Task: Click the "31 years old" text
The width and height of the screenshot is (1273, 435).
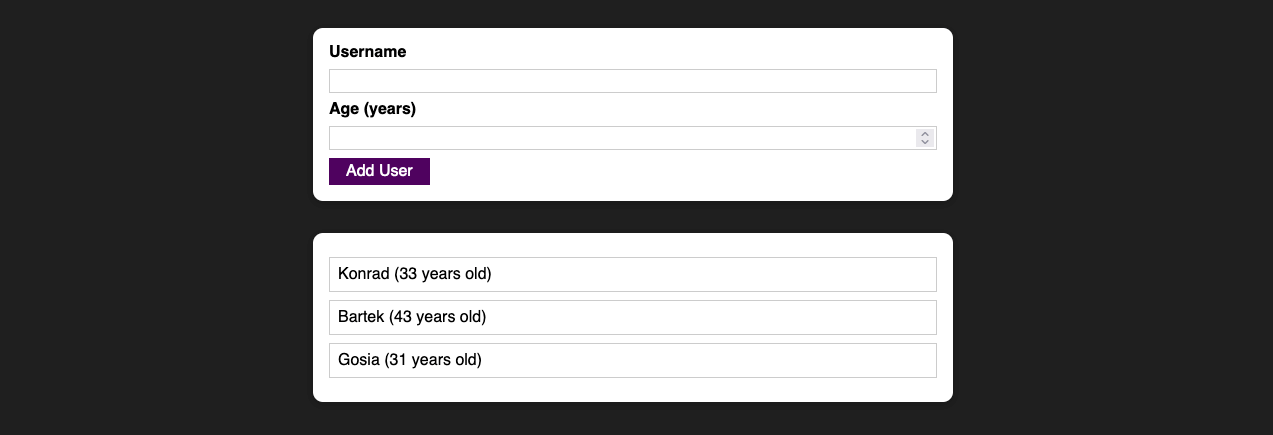Action: tap(435, 360)
